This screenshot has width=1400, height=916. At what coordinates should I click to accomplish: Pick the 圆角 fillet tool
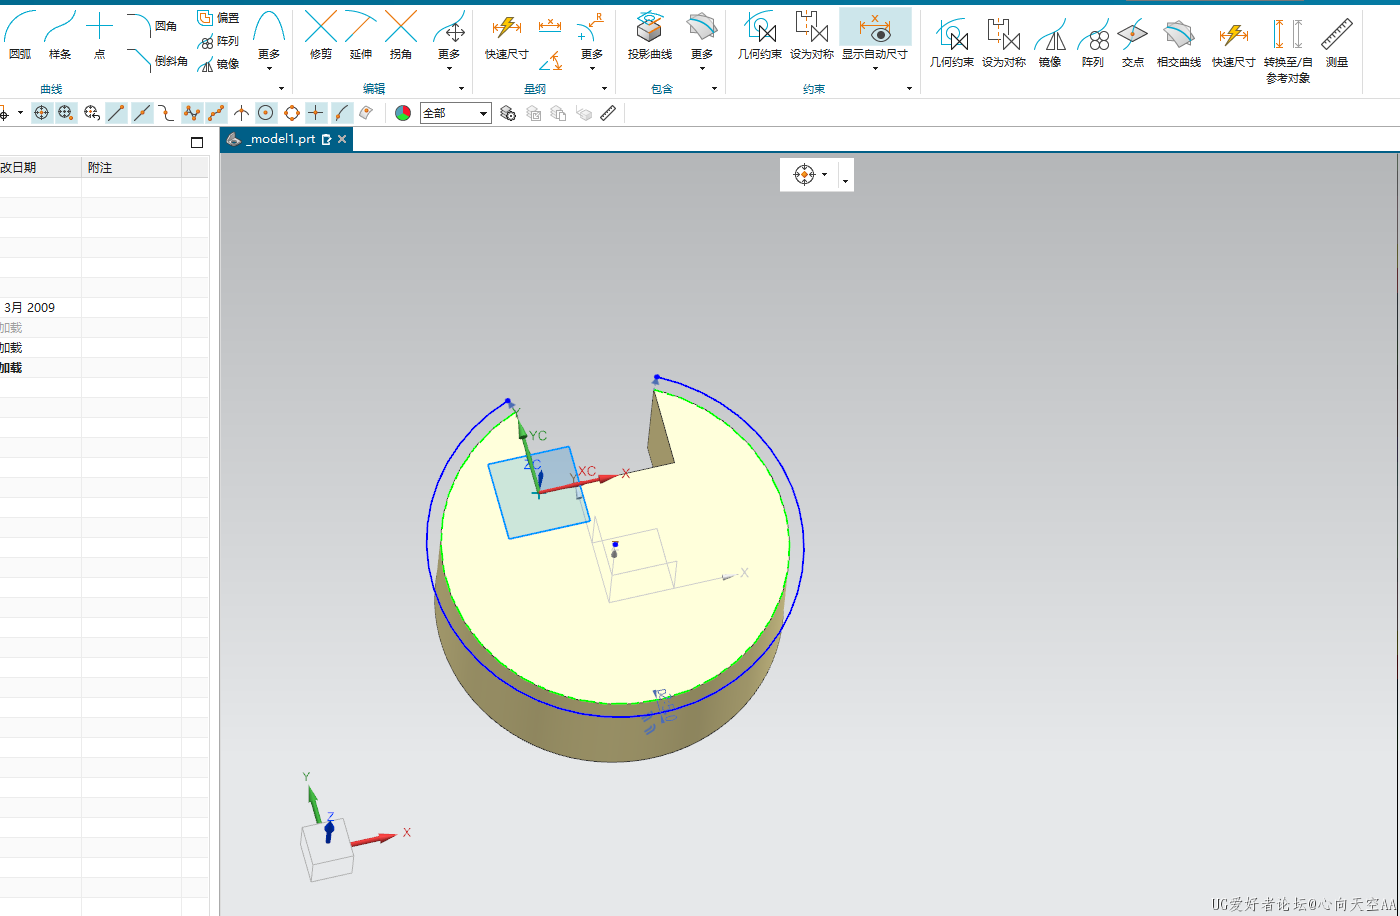coord(152,25)
